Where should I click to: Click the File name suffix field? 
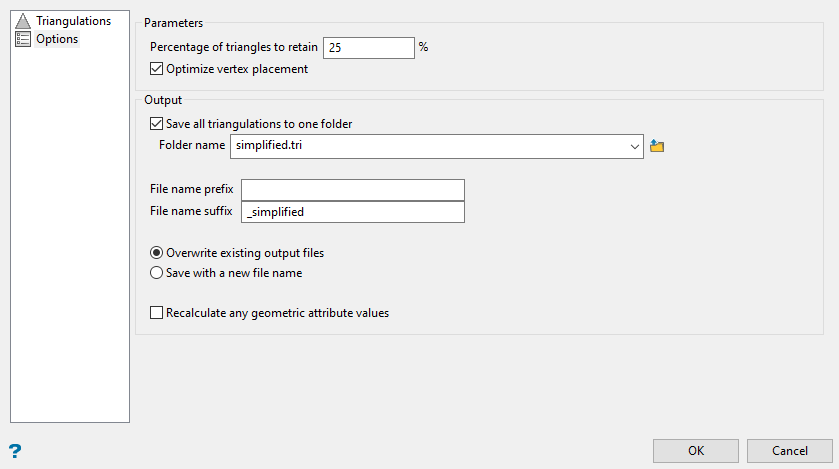click(x=353, y=212)
